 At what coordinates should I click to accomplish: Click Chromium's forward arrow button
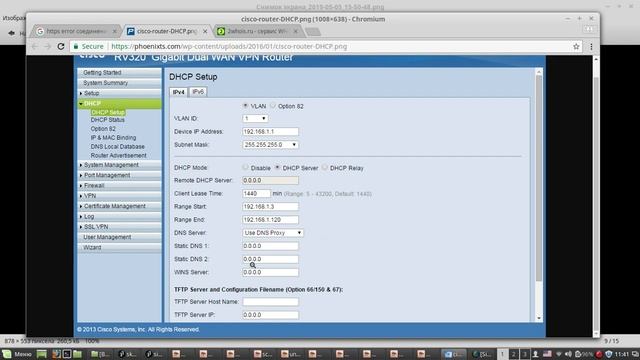[x=48, y=47]
